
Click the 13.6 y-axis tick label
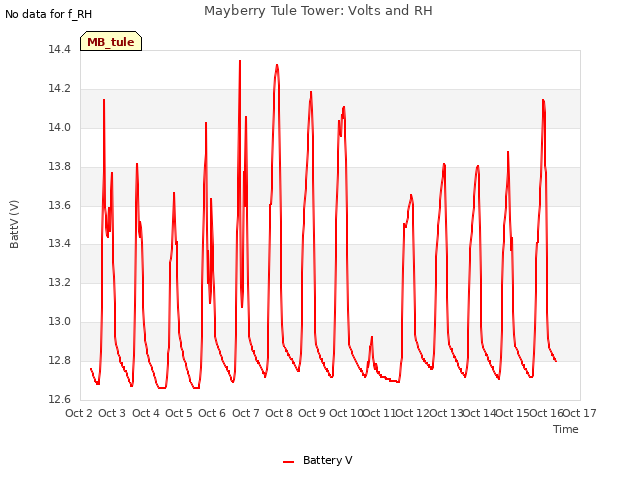click(x=60, y=205)
